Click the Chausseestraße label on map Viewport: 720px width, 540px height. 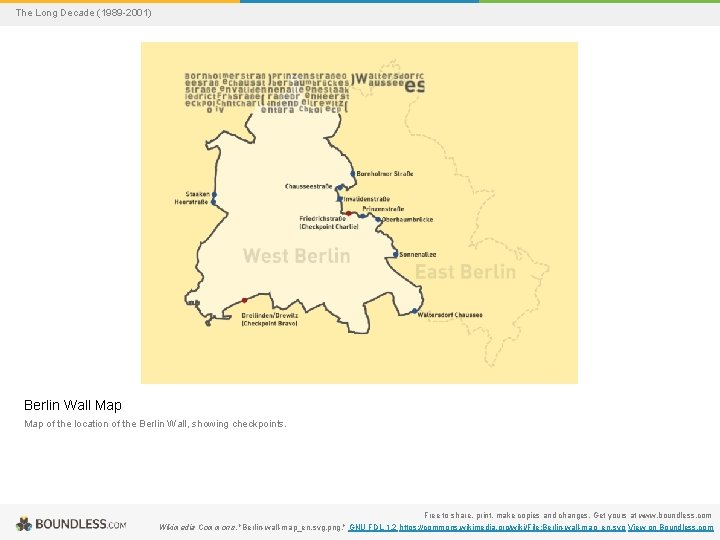click(x=309, y=186)
